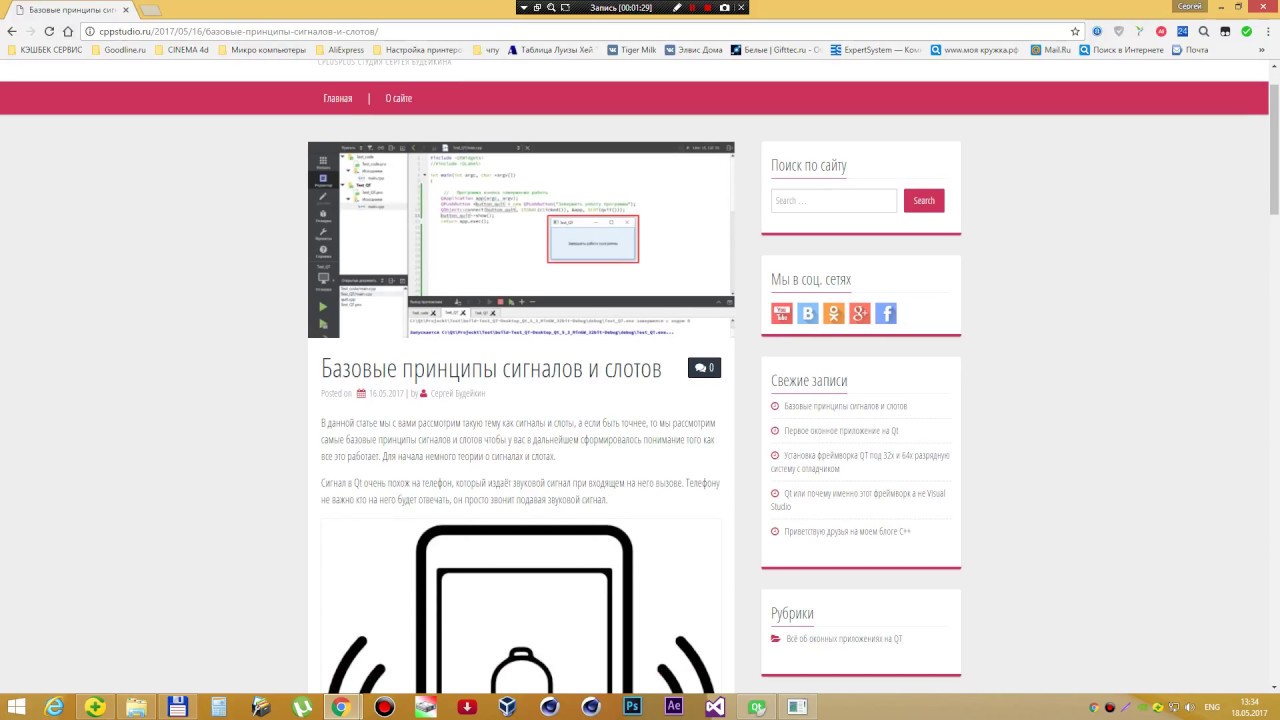This screenshot has height=720, width=1280.
Task: Open After Effects from taskbar
Action: pyautogui.click(x=673, y=707)
